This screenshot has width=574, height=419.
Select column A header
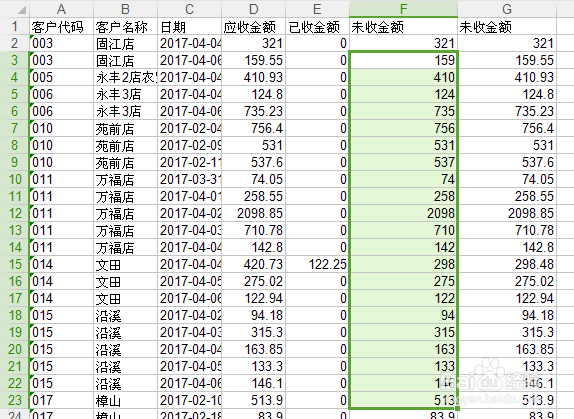(x=62, y=9)
